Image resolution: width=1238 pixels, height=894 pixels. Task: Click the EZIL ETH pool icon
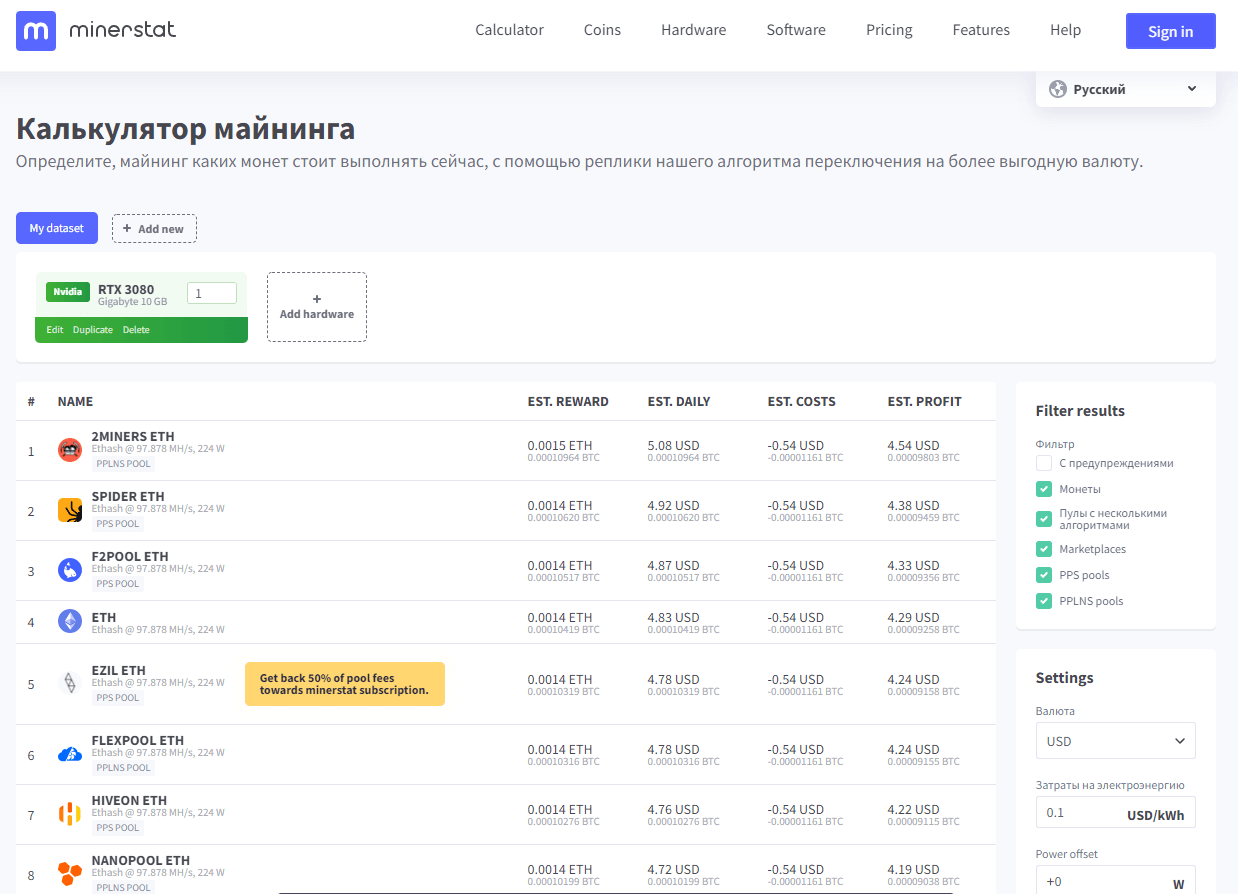tap(69, 683)
